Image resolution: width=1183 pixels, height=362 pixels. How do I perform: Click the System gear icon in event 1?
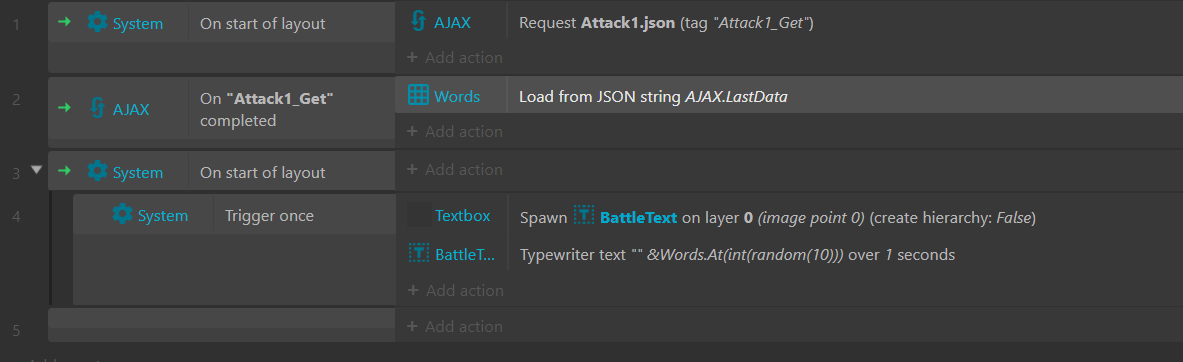coord(97,23)
